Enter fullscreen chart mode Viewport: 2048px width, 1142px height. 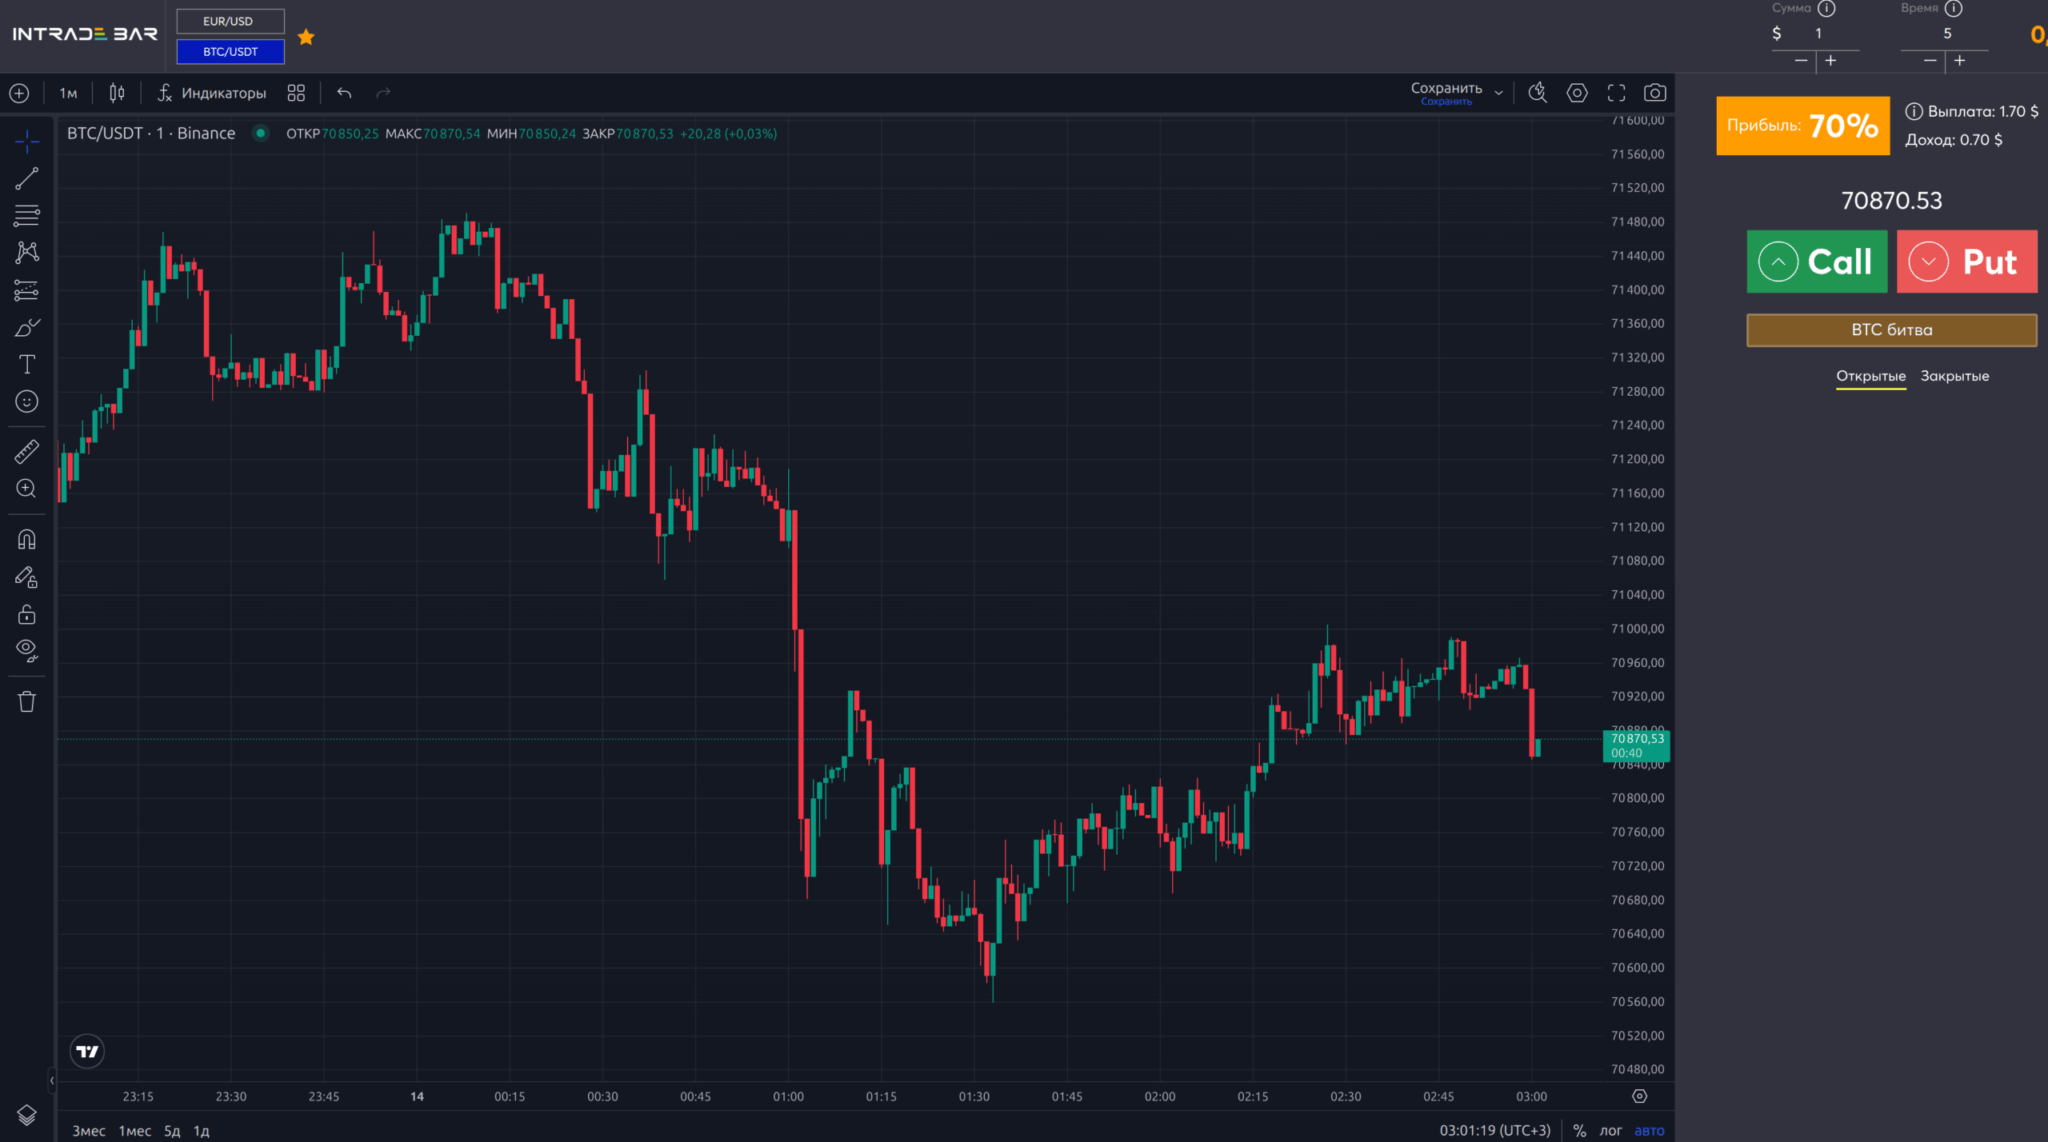[1616, 93]
